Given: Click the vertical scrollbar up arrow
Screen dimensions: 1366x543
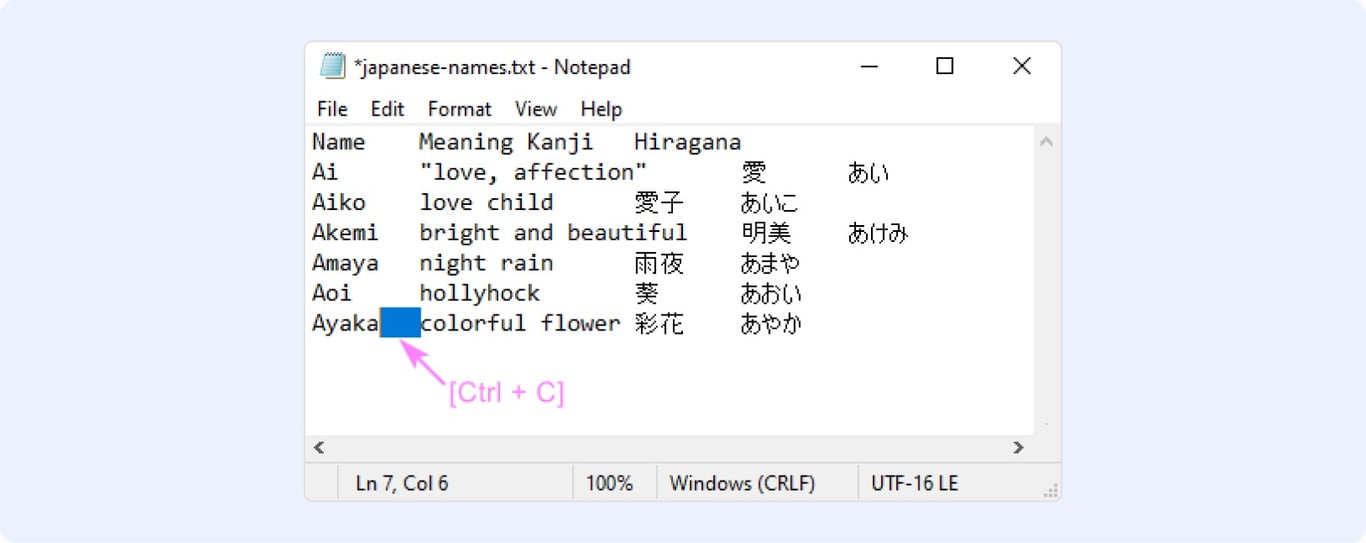Looking at the screenshot, I should tap(1046, 142).
